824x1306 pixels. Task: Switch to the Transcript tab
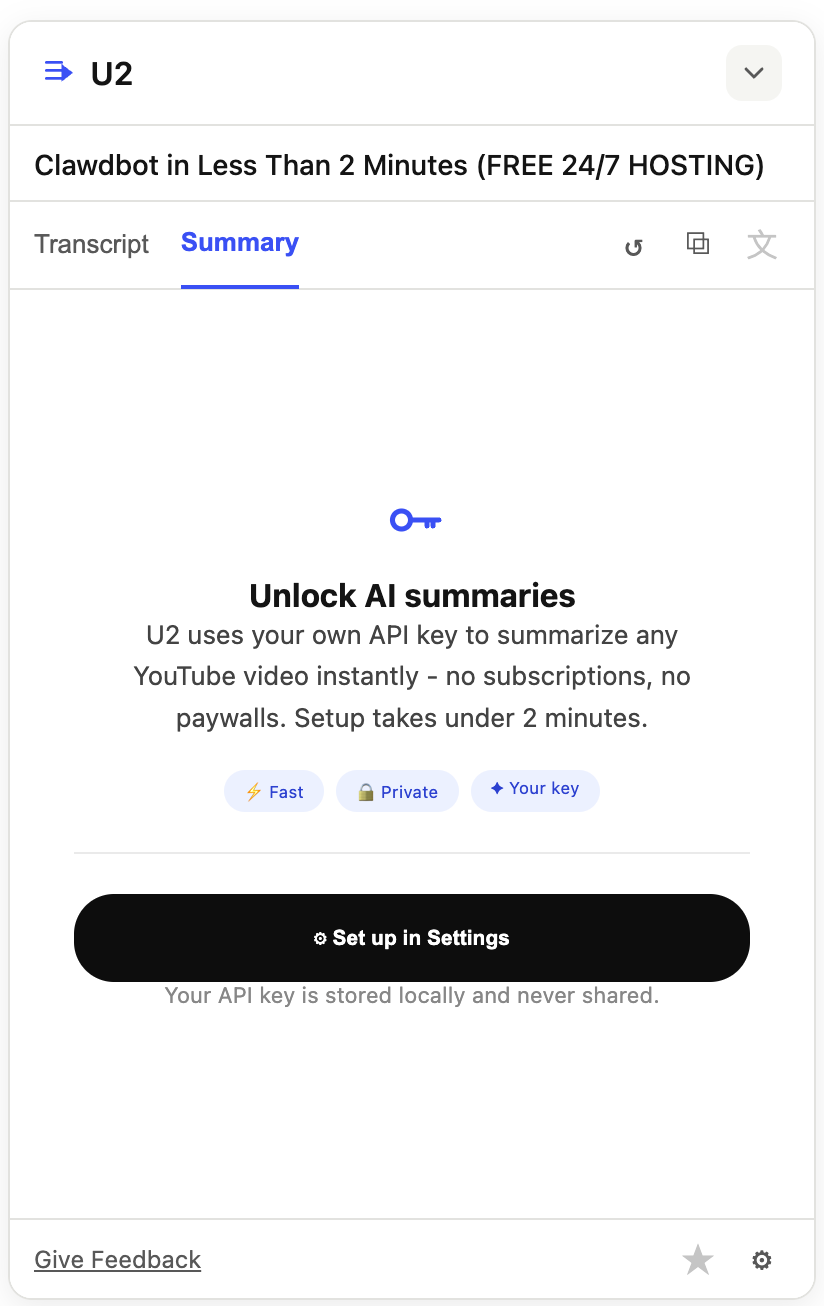point(91,244)
